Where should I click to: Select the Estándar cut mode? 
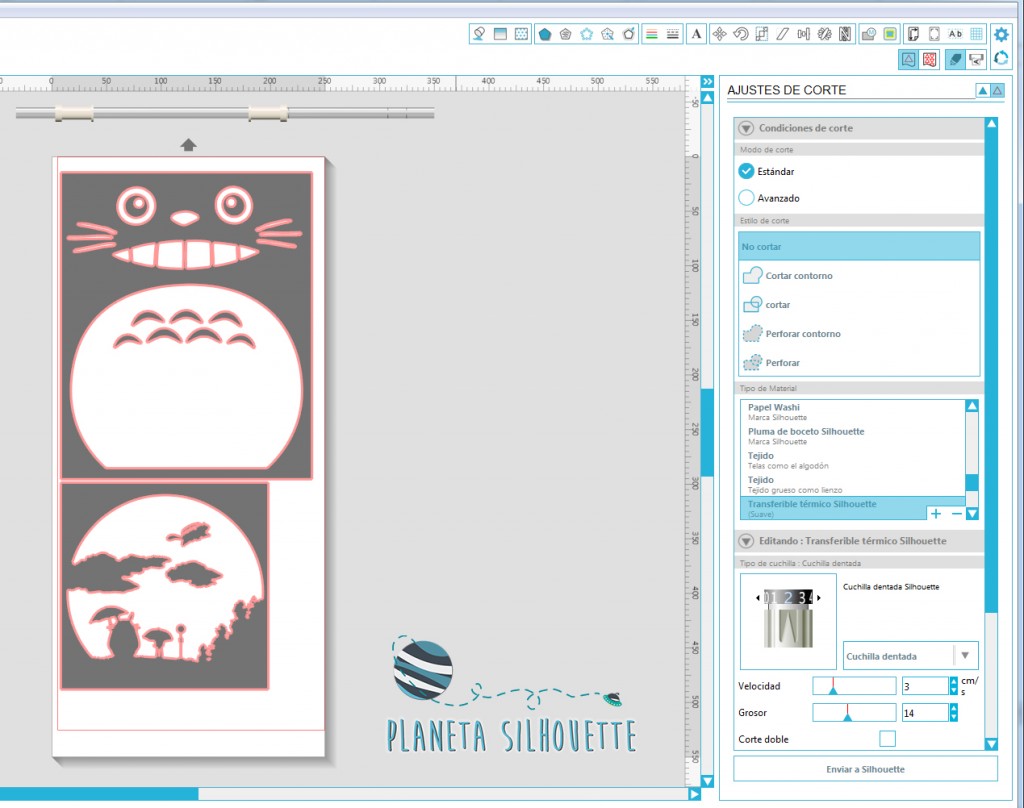[x=746, y=171]
